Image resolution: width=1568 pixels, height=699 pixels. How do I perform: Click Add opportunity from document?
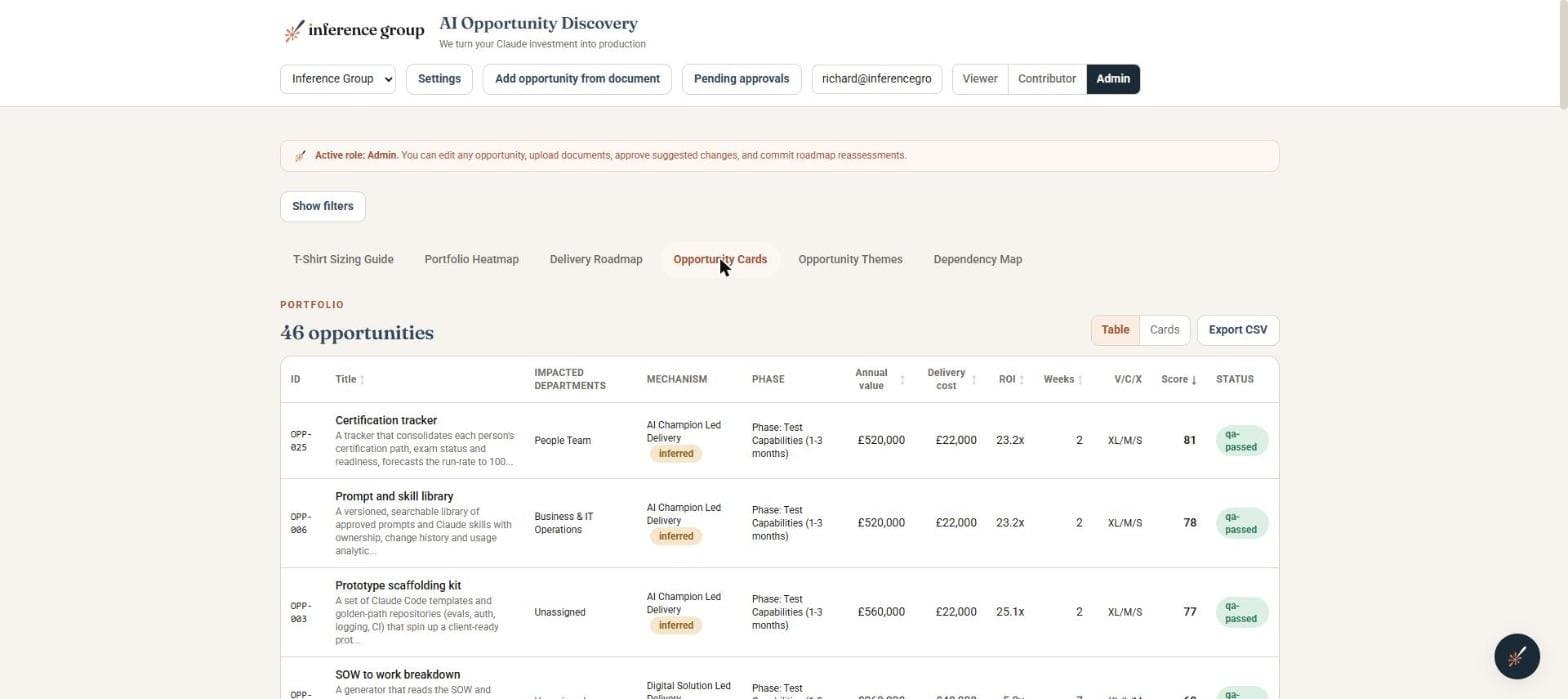pyautogui.click(x=577, y=79)
